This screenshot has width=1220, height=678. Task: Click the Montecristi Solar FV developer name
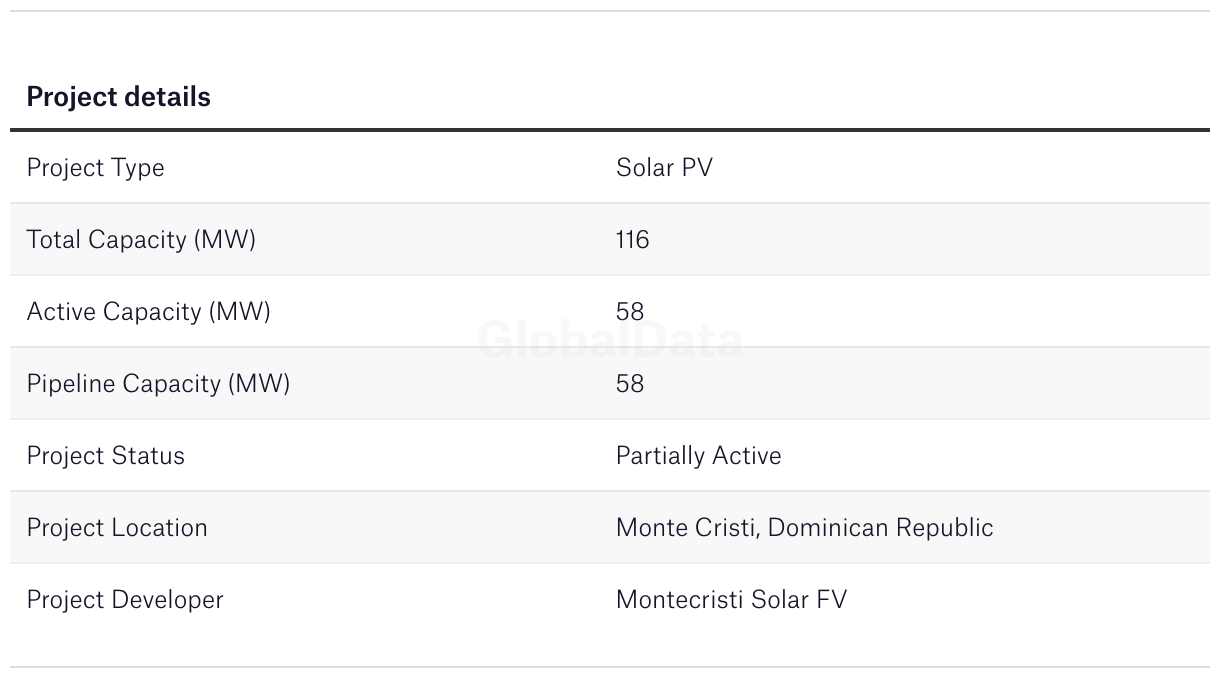731,600
